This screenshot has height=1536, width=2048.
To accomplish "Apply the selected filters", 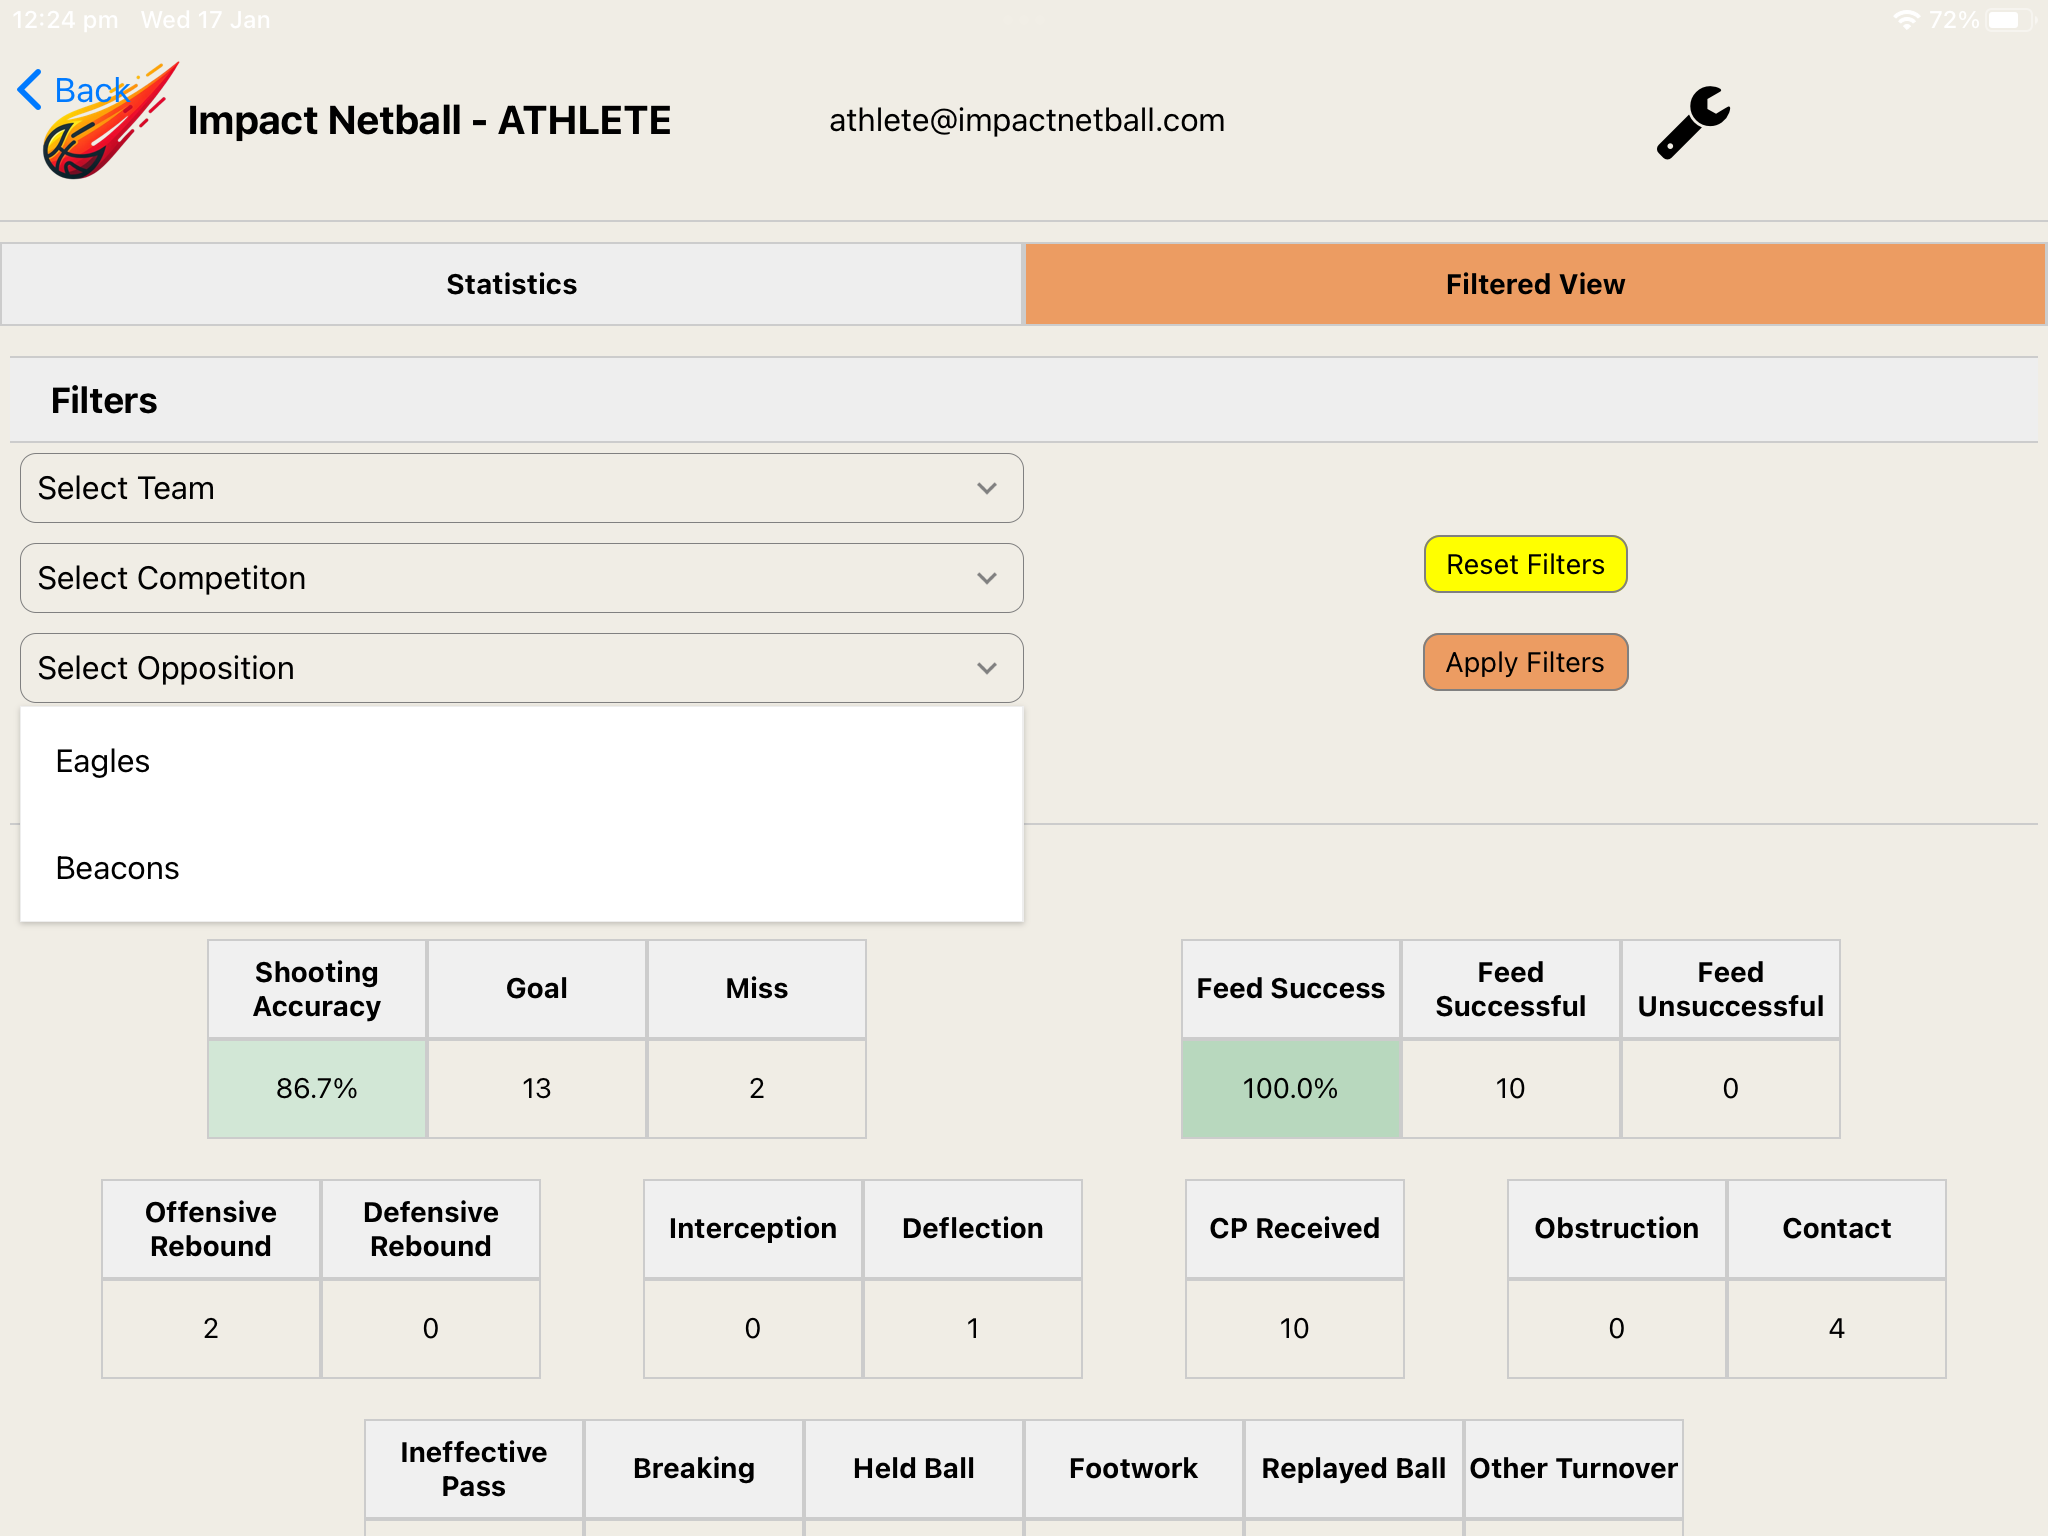I will (x=1524, y=662).
